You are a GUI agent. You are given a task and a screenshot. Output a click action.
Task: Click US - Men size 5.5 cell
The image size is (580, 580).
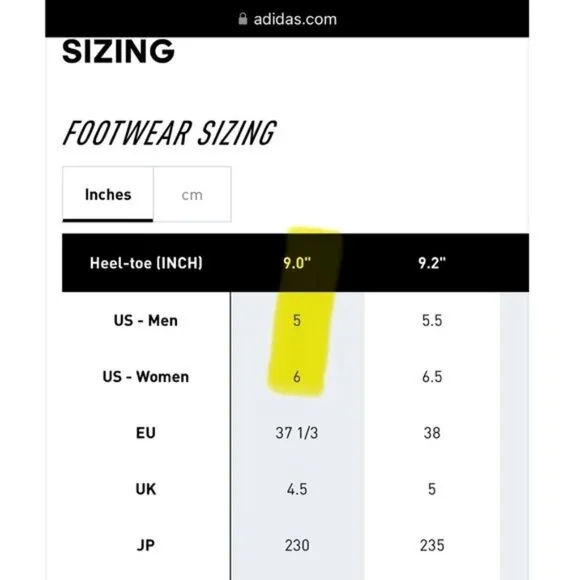(x=432, y=320)
